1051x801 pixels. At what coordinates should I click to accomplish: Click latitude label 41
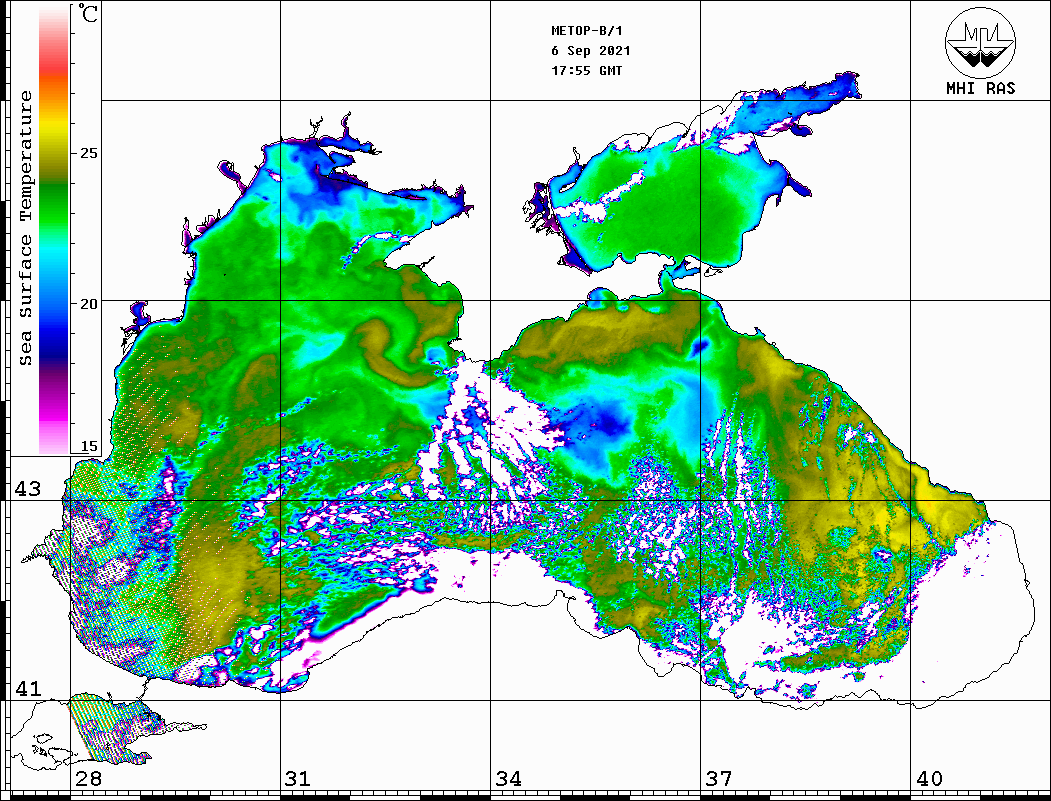[x=28, y=689]
